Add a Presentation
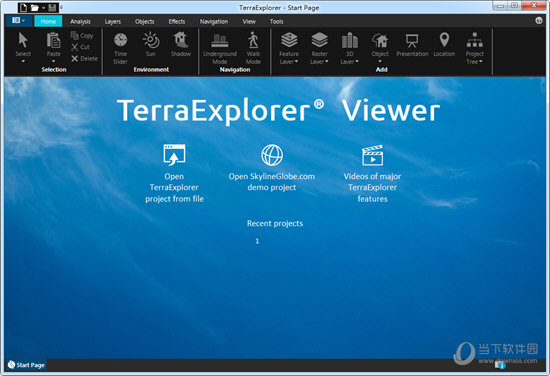Viewport: 550px width, 376px height. coord(412,44)
